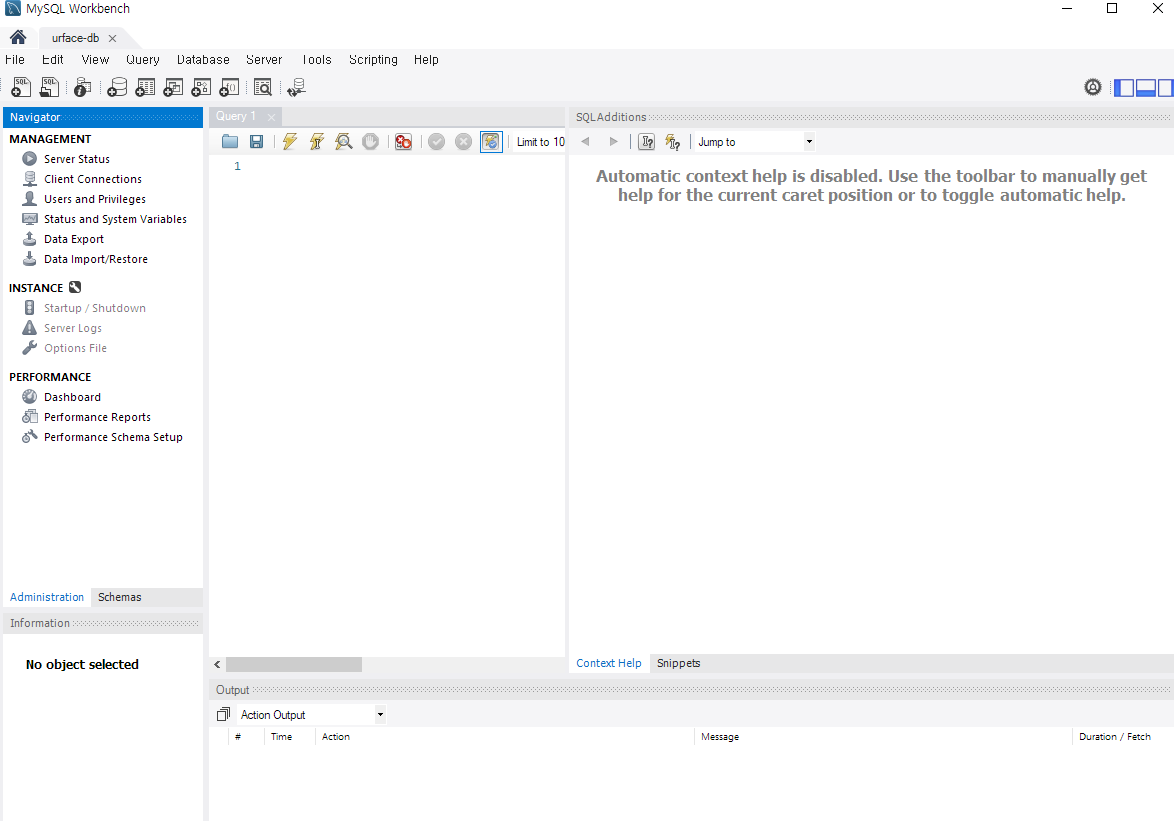The width and height of the screenshot is (1174, 821).
Task: Open Workbench preferences gear icon
Action: click(x=1093, y=88)
